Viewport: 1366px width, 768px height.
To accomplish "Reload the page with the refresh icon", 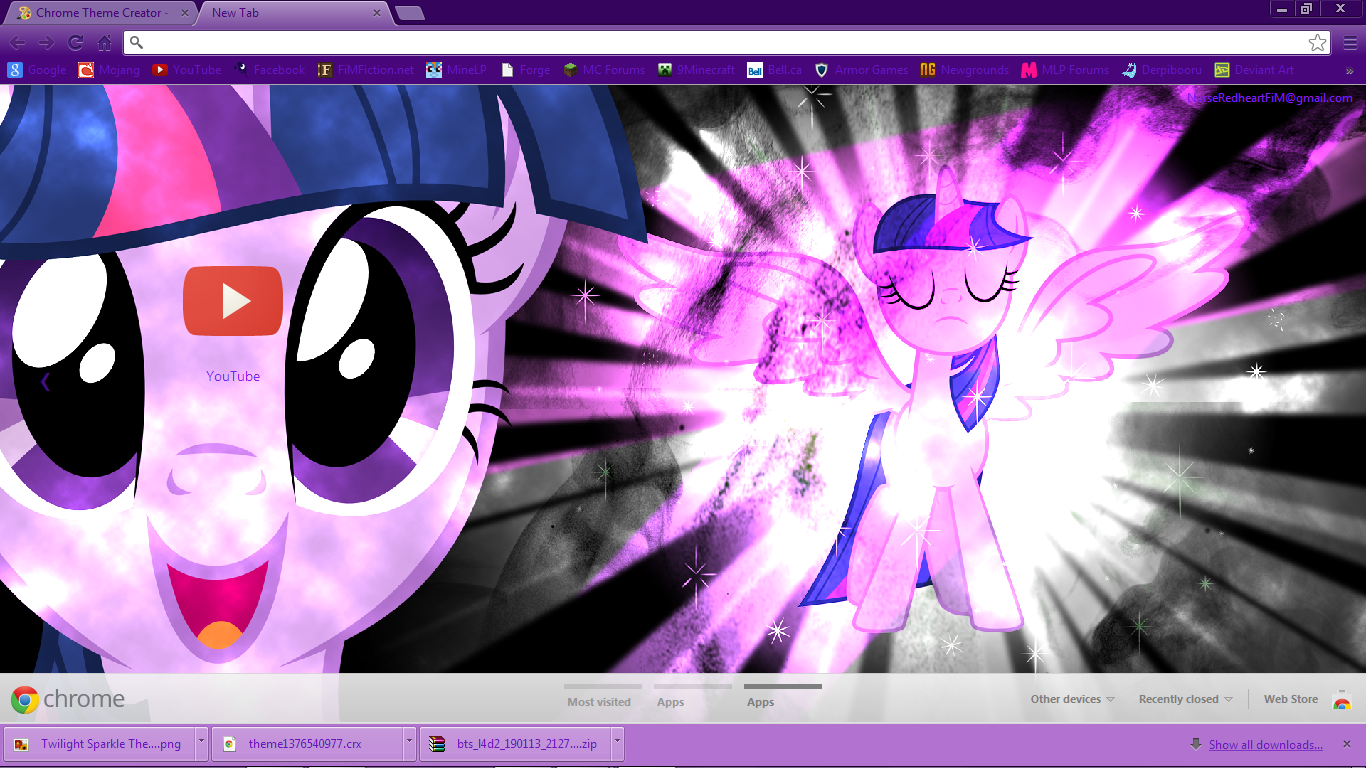I will pos(75,43).
